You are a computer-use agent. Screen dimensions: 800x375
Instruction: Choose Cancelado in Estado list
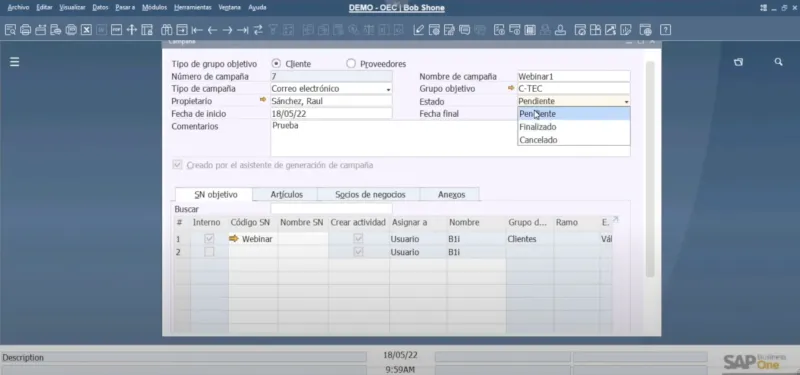[x=573, y=140]
